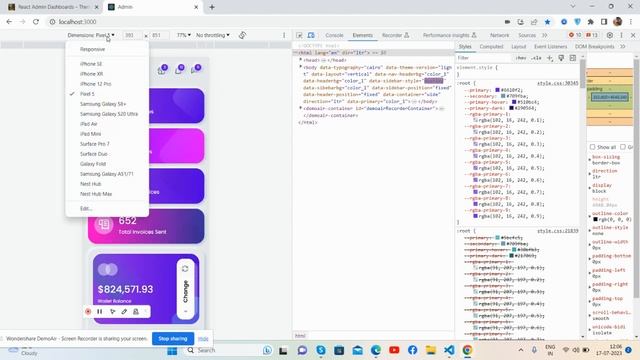The image size is (640, 360).
Task: Expand the demoair-container node
Action: (x=301, y=108)
